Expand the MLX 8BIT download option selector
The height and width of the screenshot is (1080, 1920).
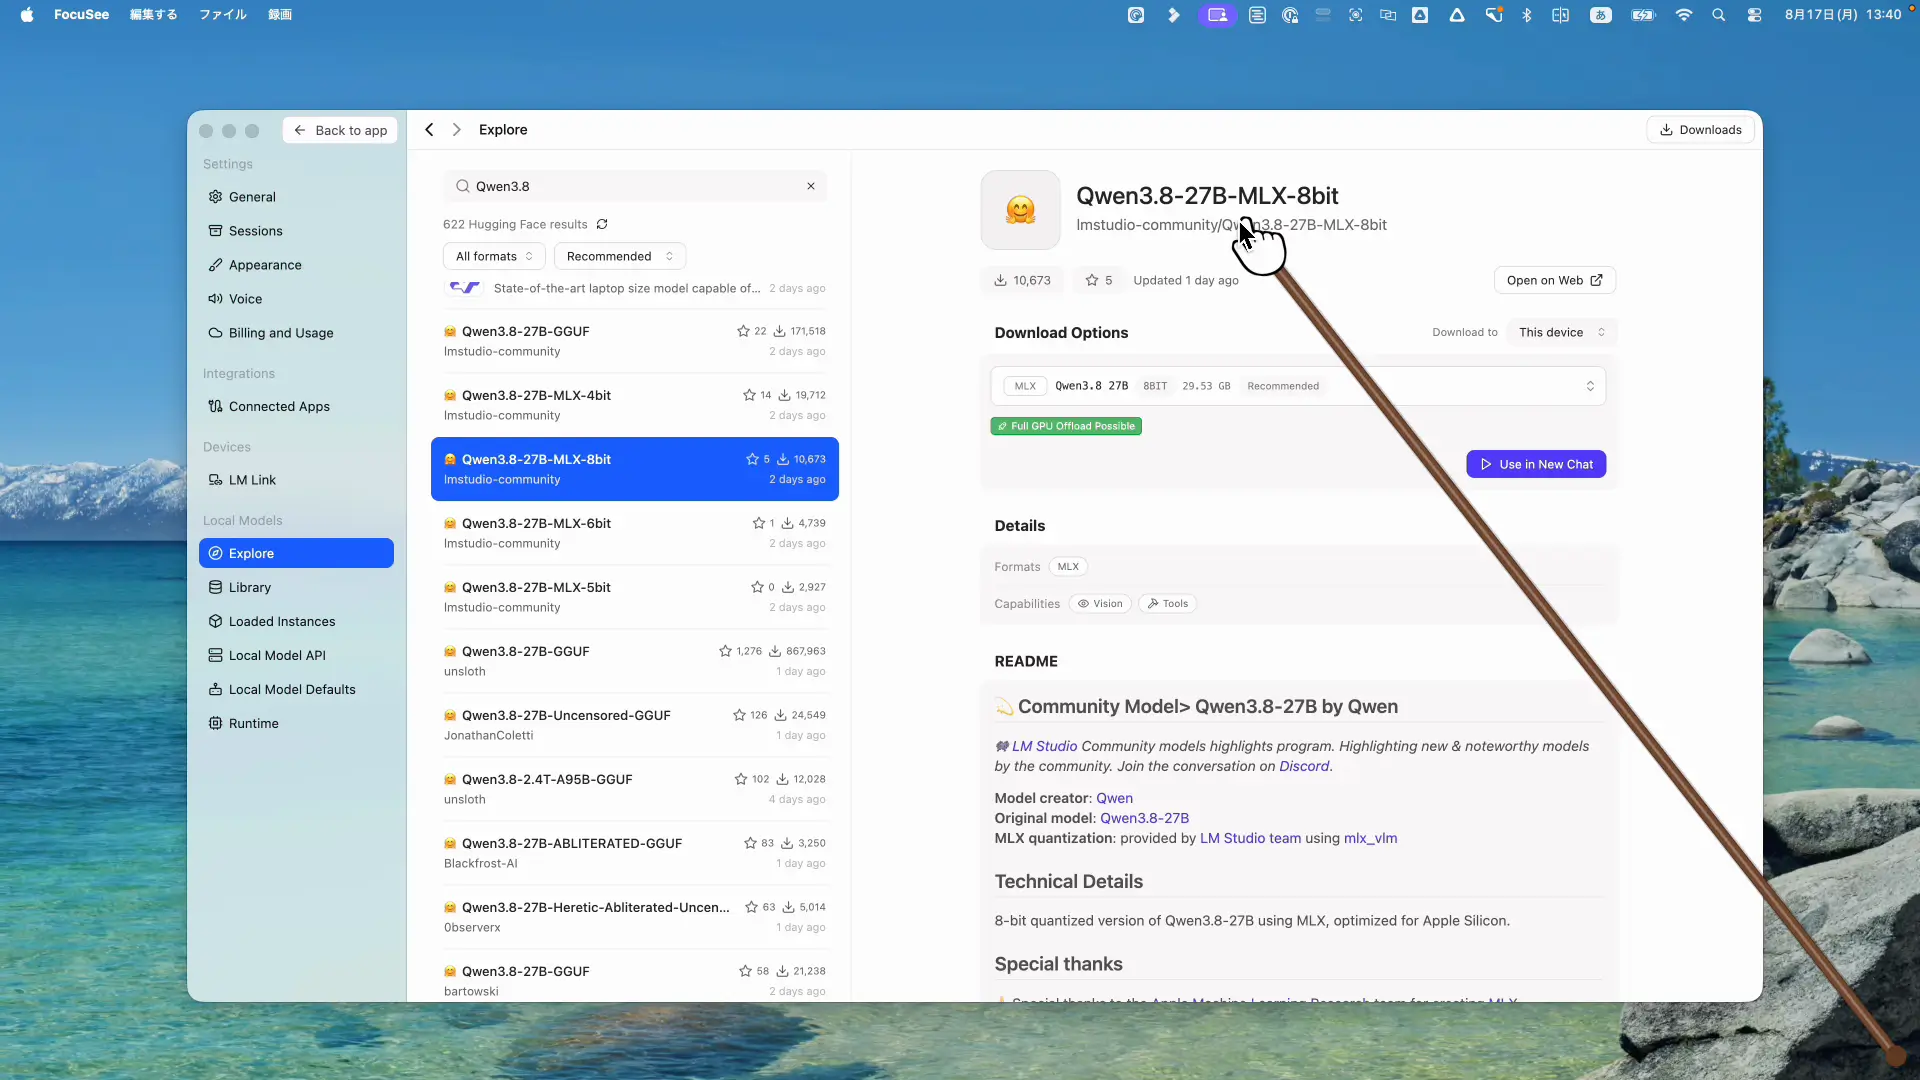click(1298, 386)
